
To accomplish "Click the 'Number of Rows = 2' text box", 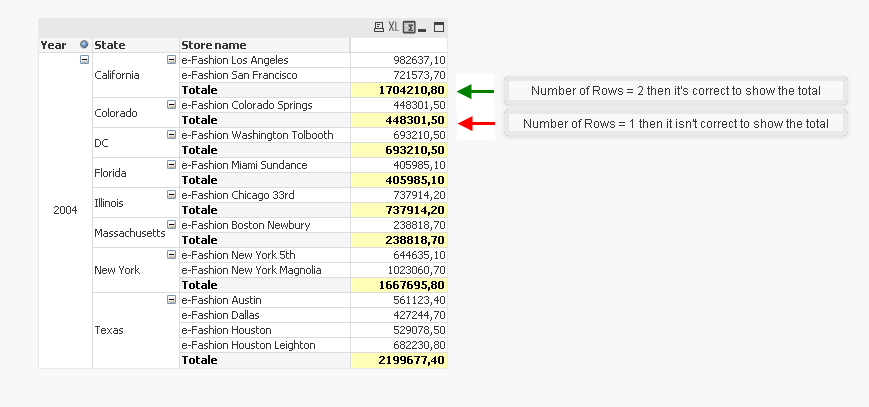I will [675, 91].
